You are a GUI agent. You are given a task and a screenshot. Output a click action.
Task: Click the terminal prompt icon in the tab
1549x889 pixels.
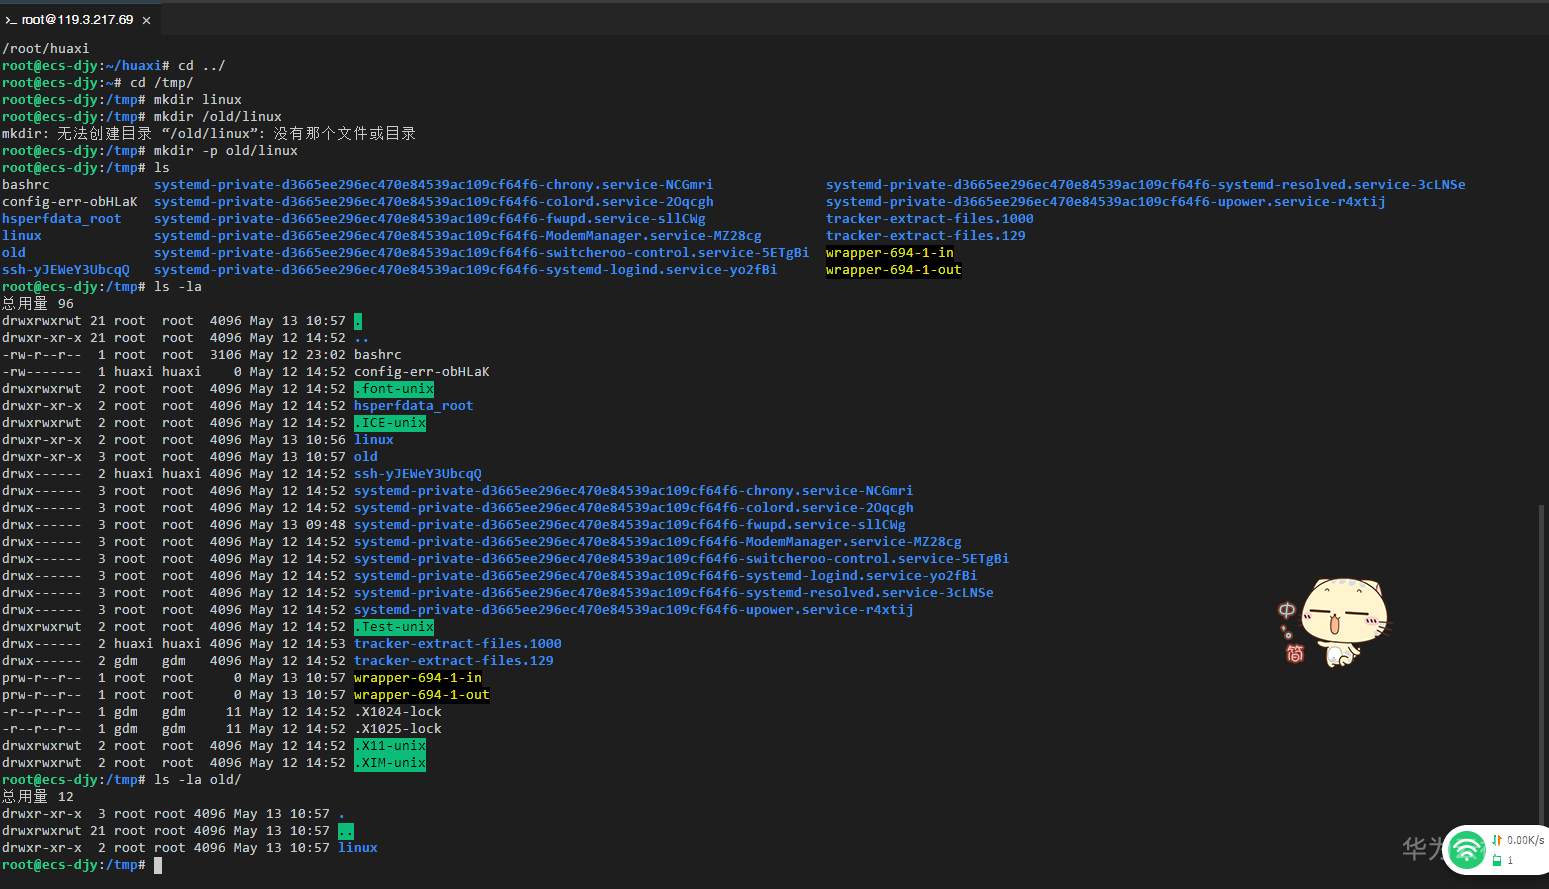click(x=11, y=20)
